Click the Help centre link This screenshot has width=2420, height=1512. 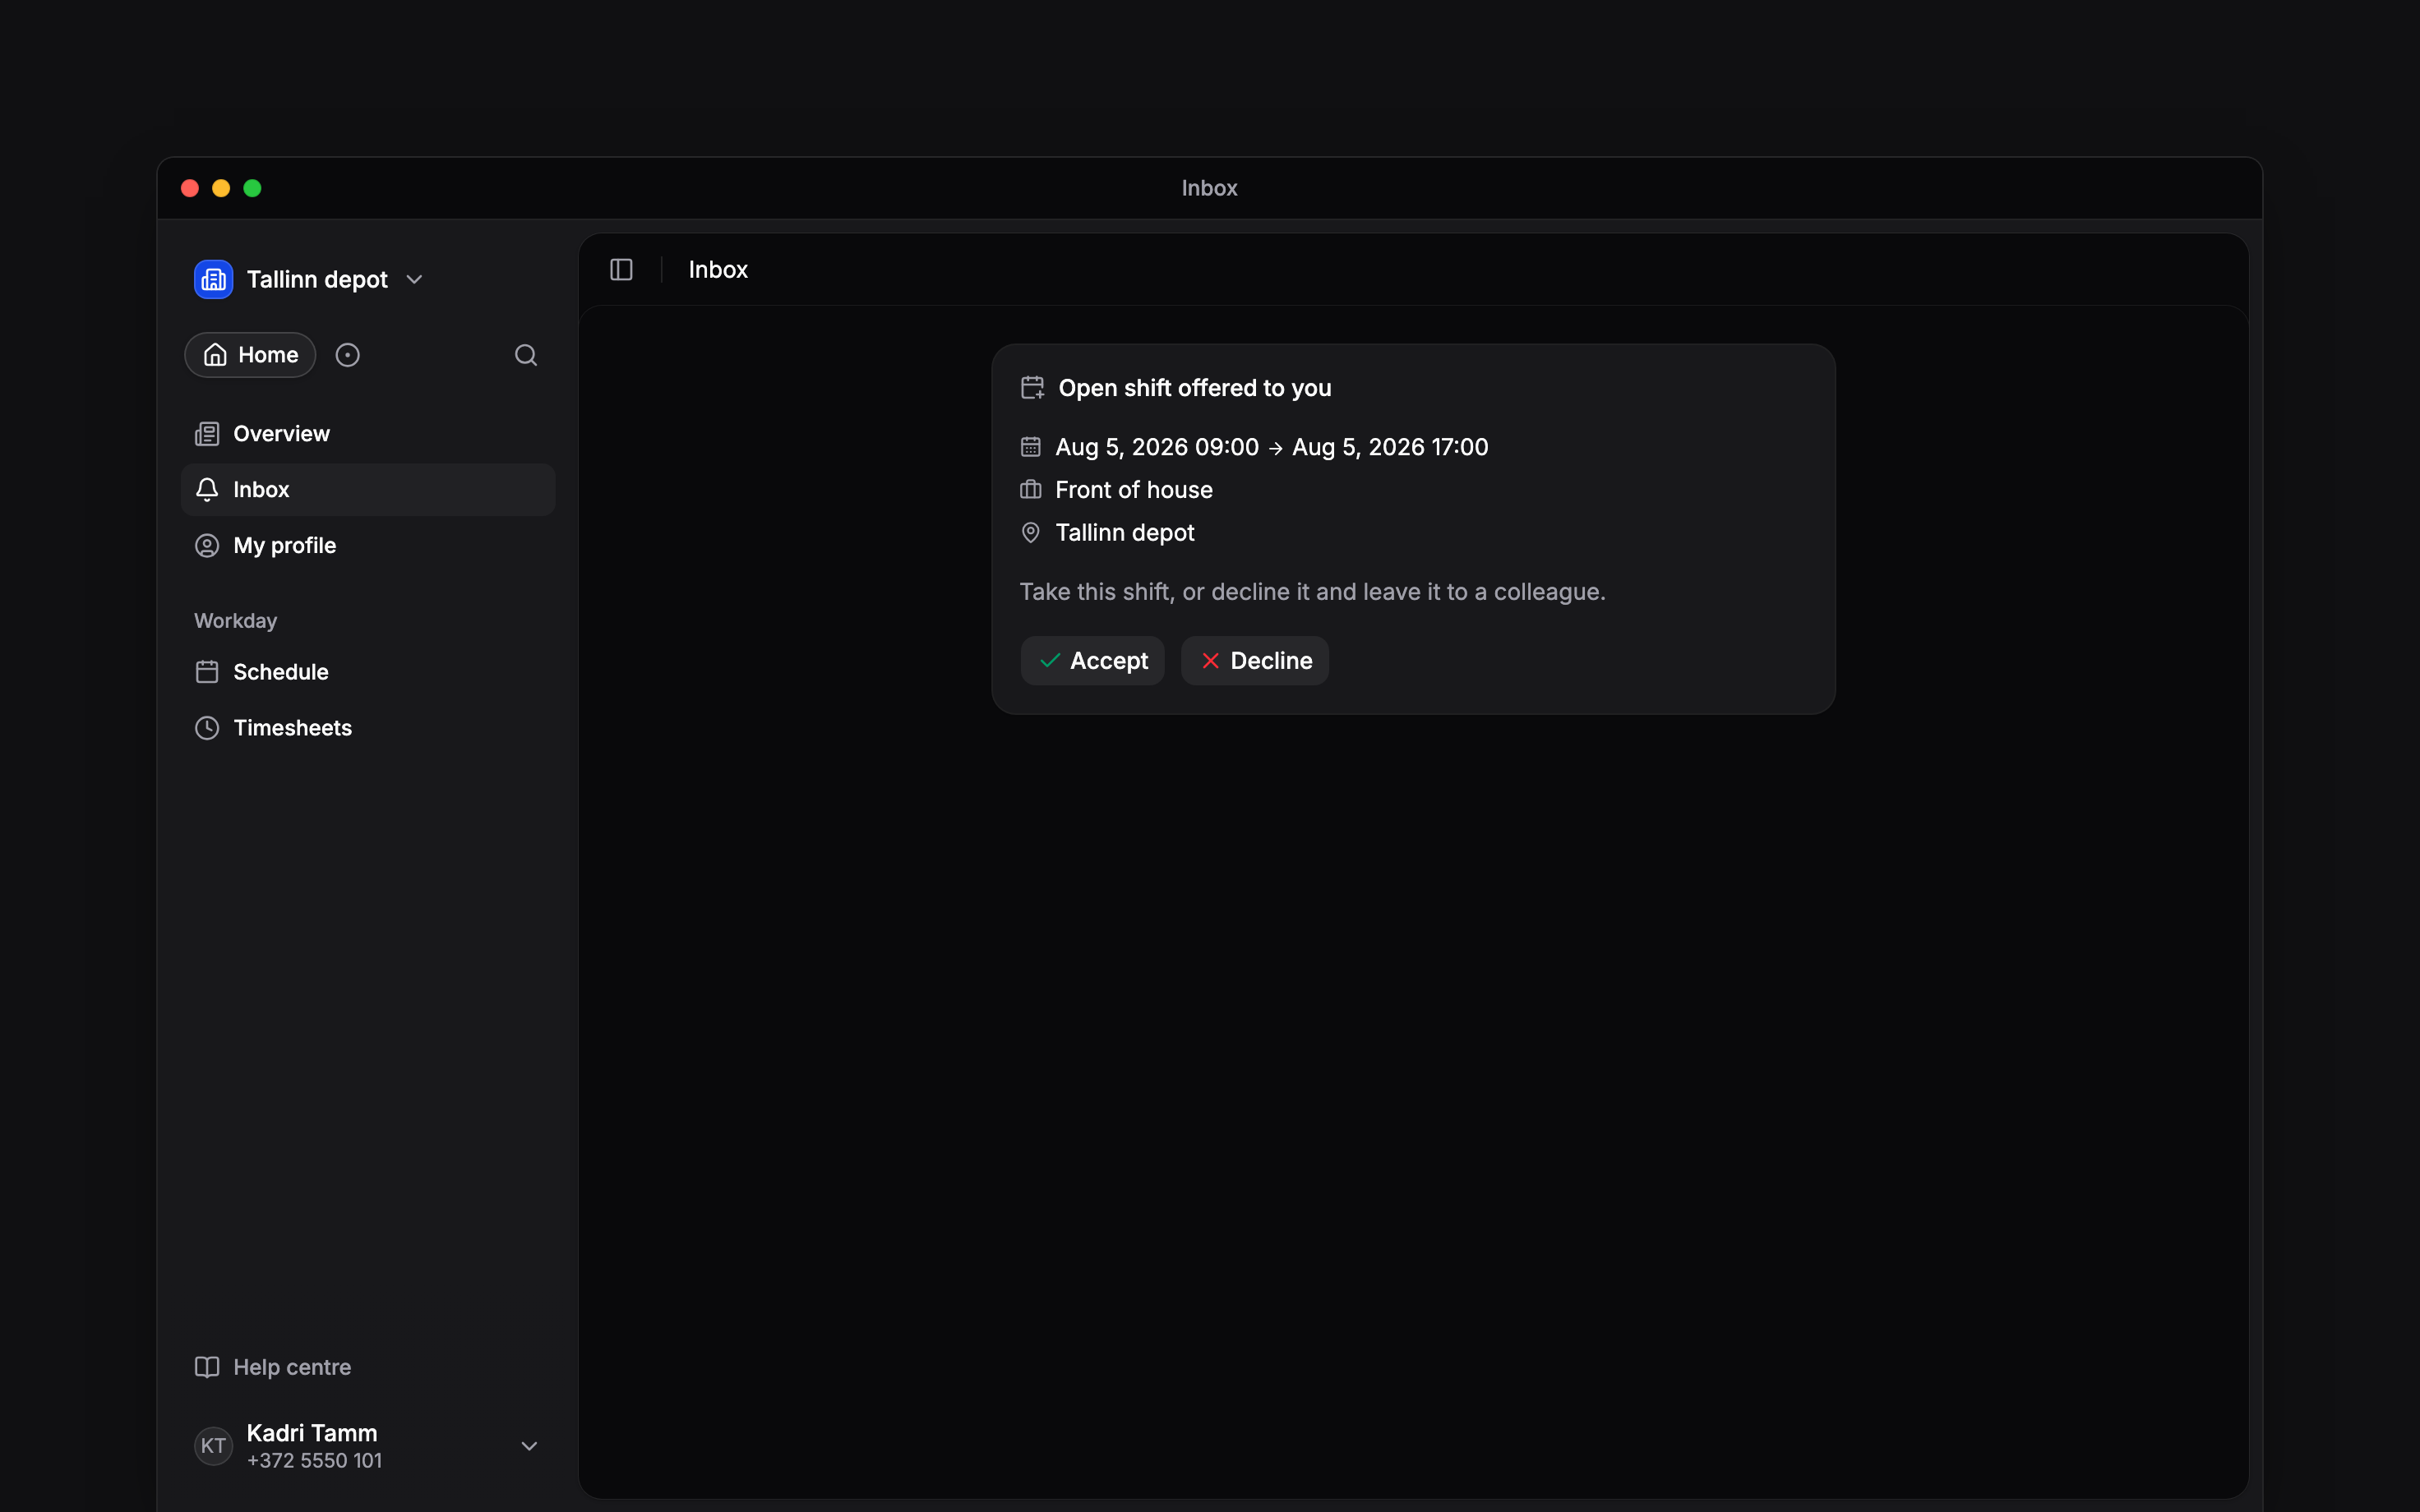(273, 1367)
